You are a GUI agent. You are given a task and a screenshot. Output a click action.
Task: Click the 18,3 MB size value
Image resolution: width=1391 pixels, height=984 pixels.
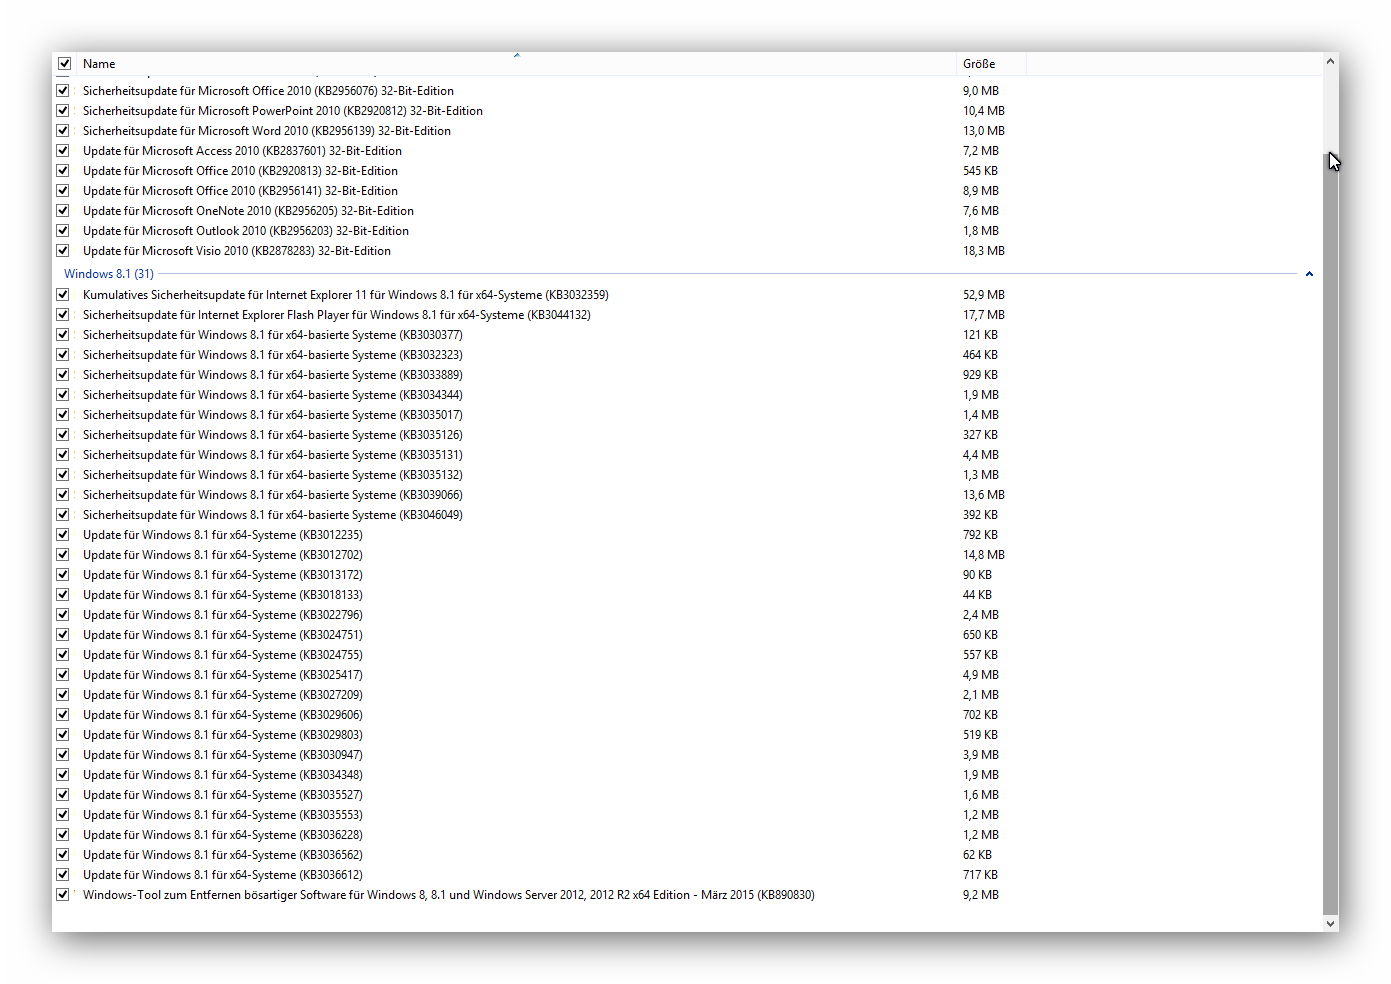pos(984,251)
